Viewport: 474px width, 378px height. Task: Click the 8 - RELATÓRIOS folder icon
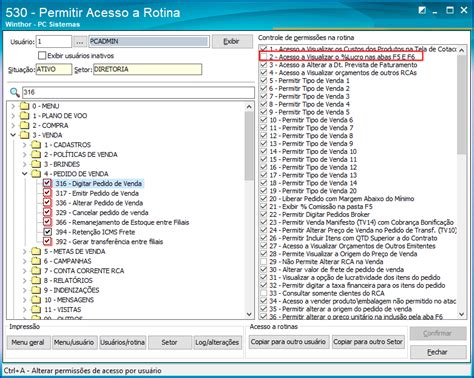(36, 281)
